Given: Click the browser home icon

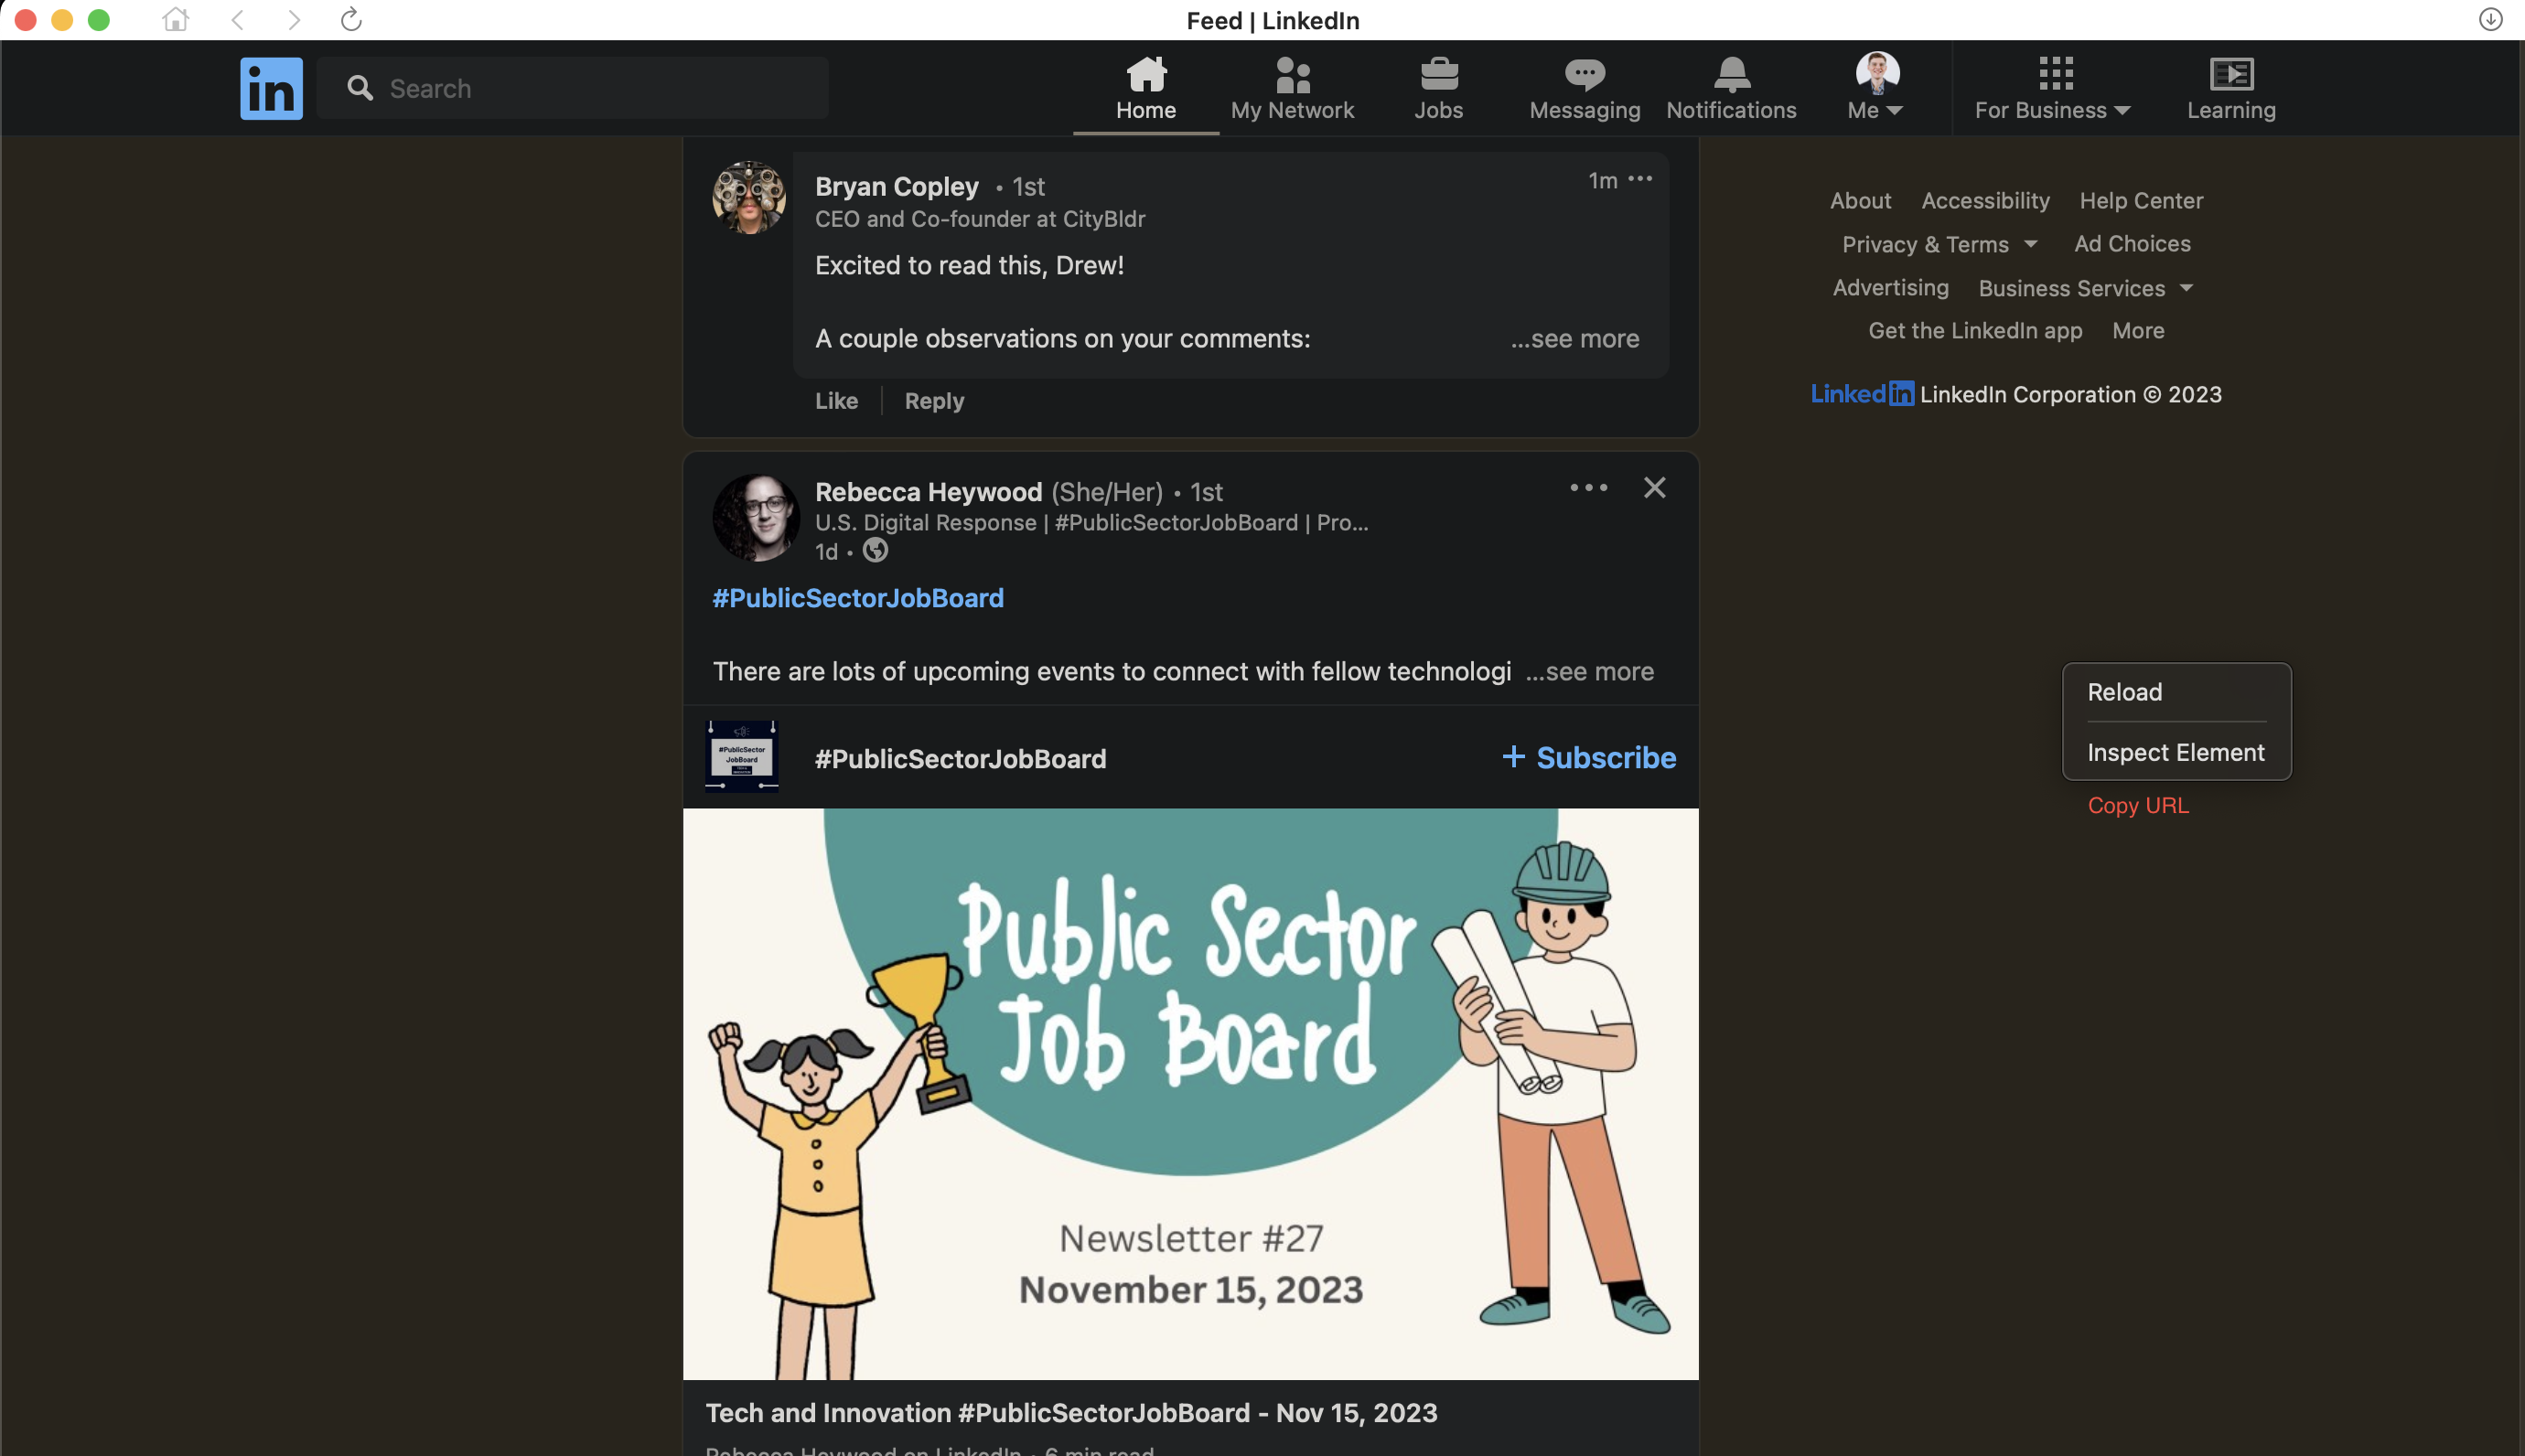Looking at the screenshot, I should tap(176, 19).
